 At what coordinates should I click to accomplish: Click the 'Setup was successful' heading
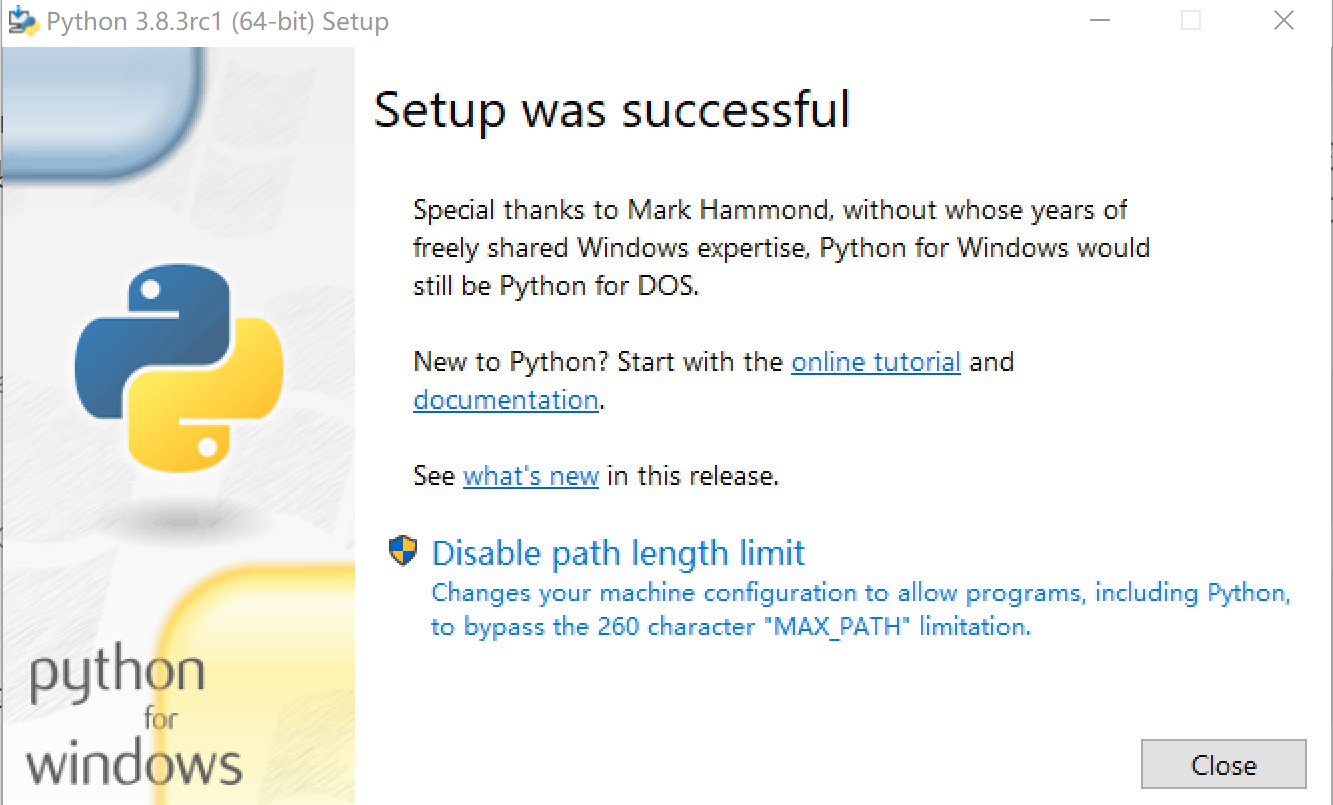[611, 110]
